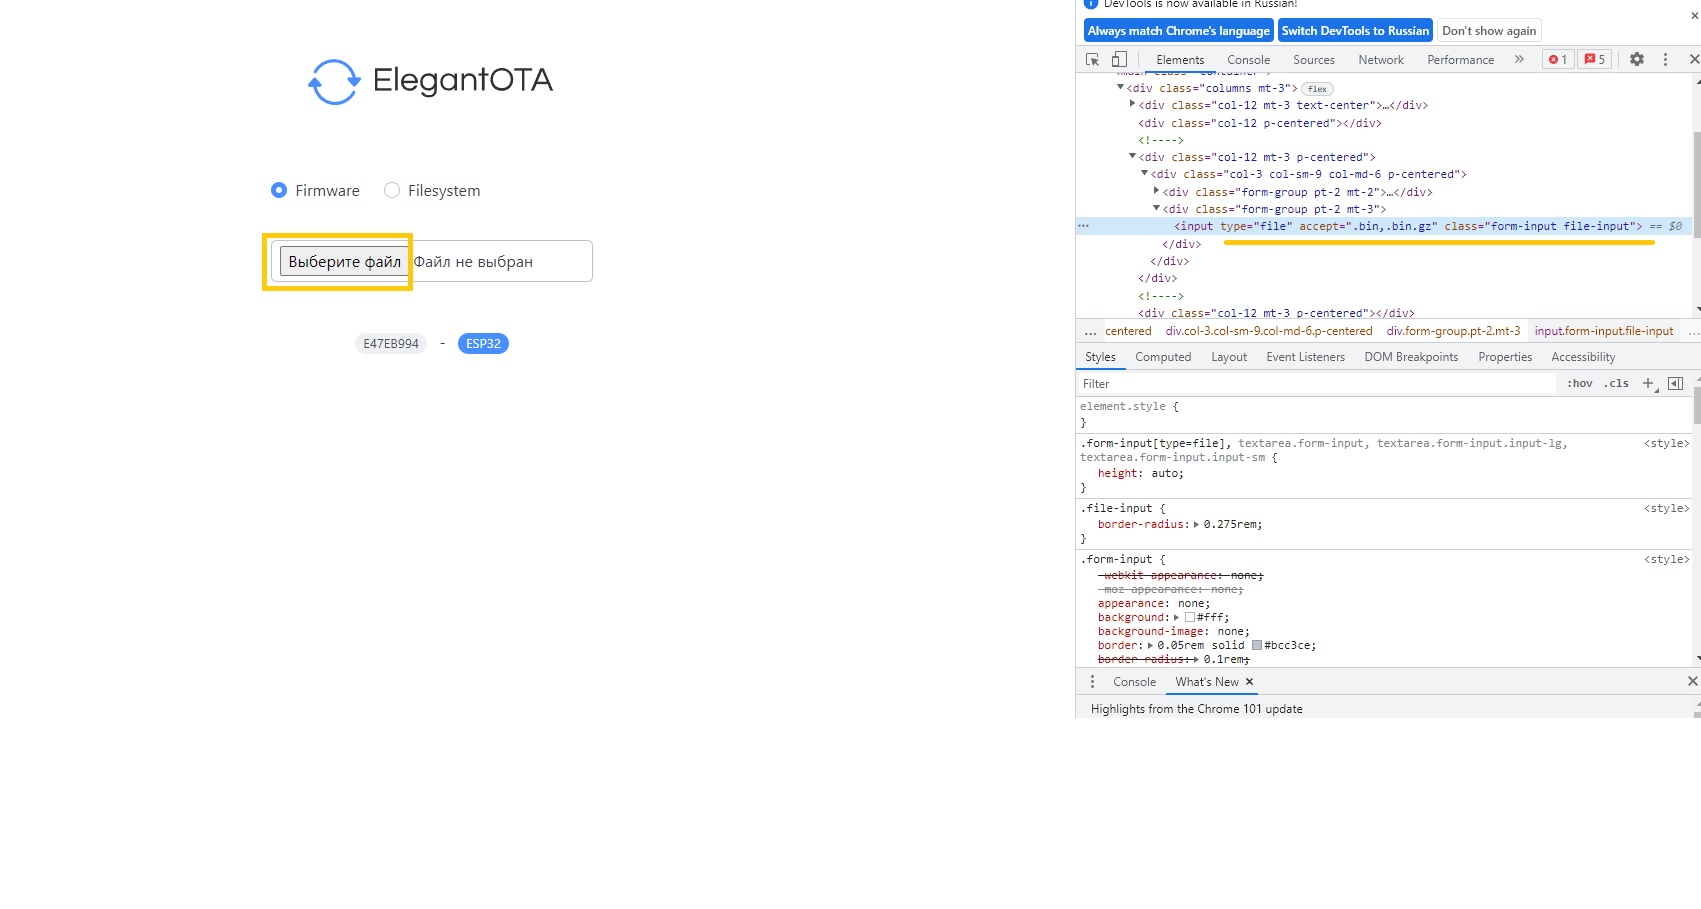Focus the Styles Filter input field
1701x909 pixels.
1317,384
